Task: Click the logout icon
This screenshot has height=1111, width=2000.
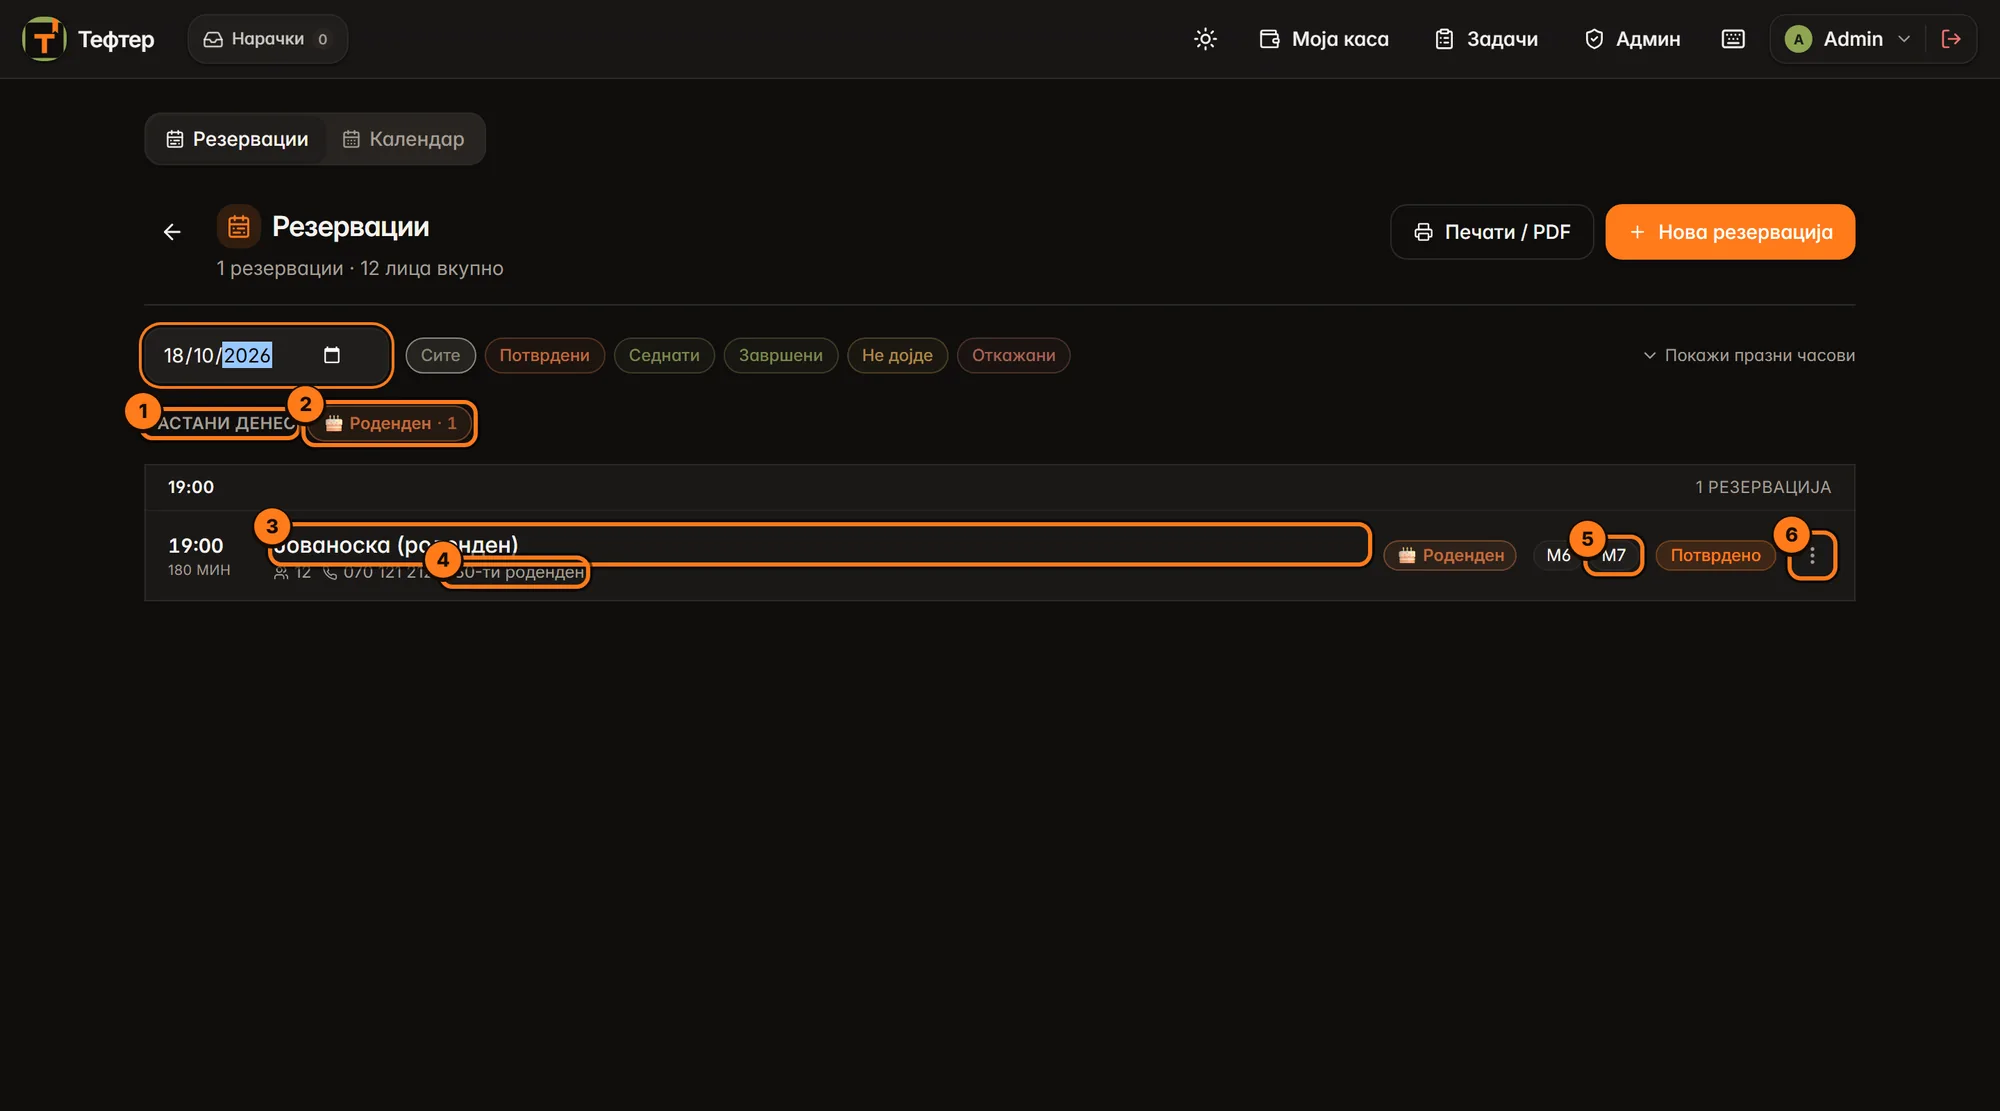Action: (x=1951, y=39)
